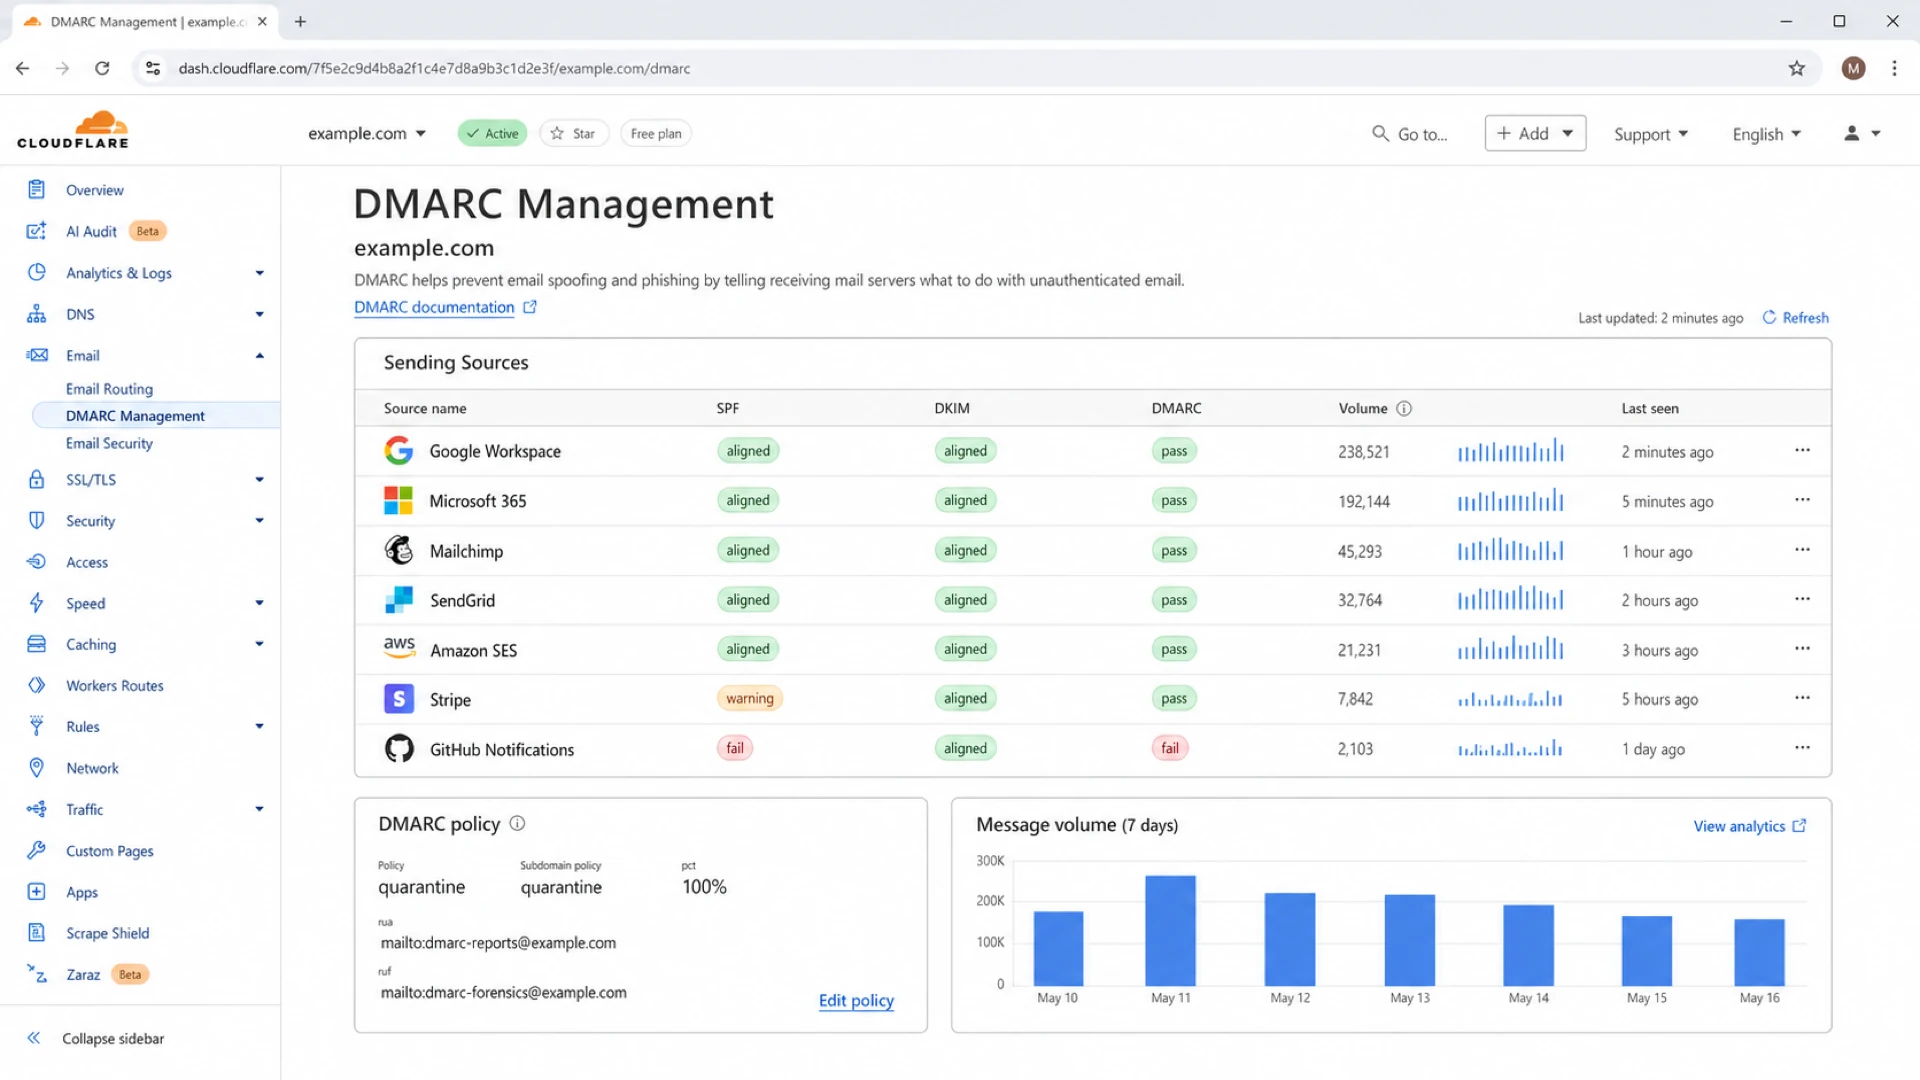Click the Last seen column header
This screenshot has height=1080, width=1920.
coord(1650,408)
